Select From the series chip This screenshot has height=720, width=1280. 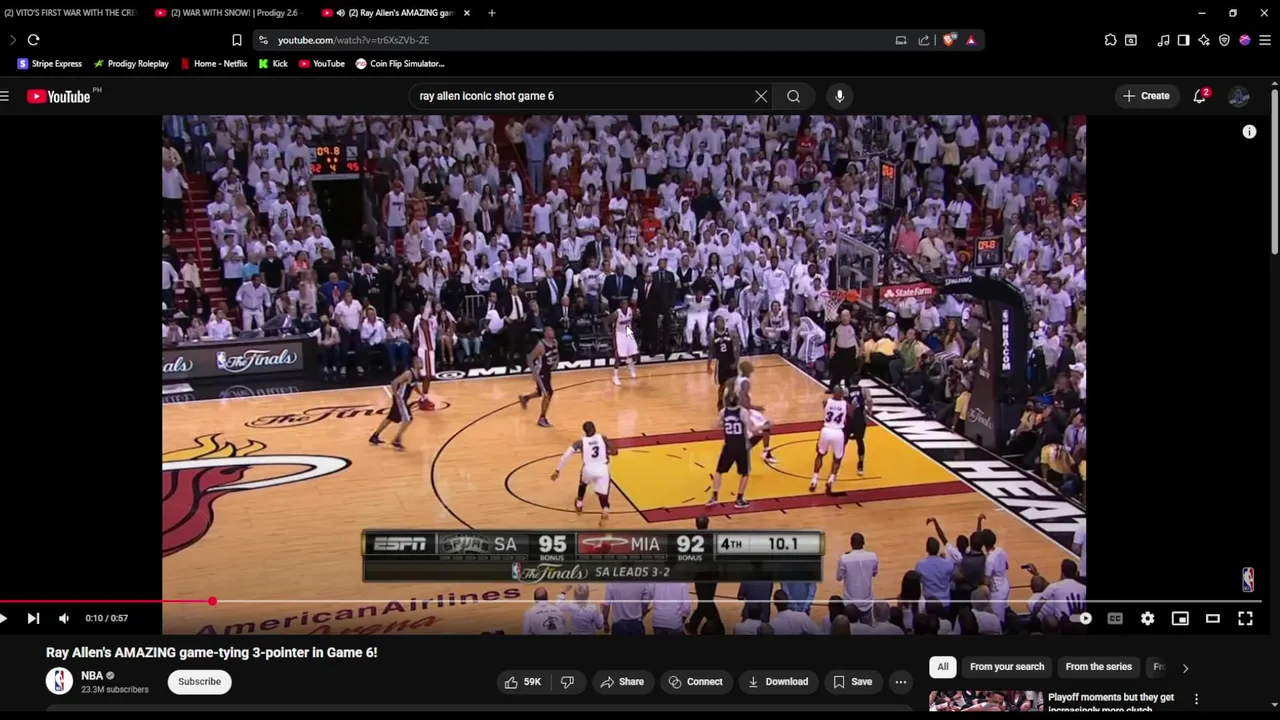click(x=1098, y=667)
